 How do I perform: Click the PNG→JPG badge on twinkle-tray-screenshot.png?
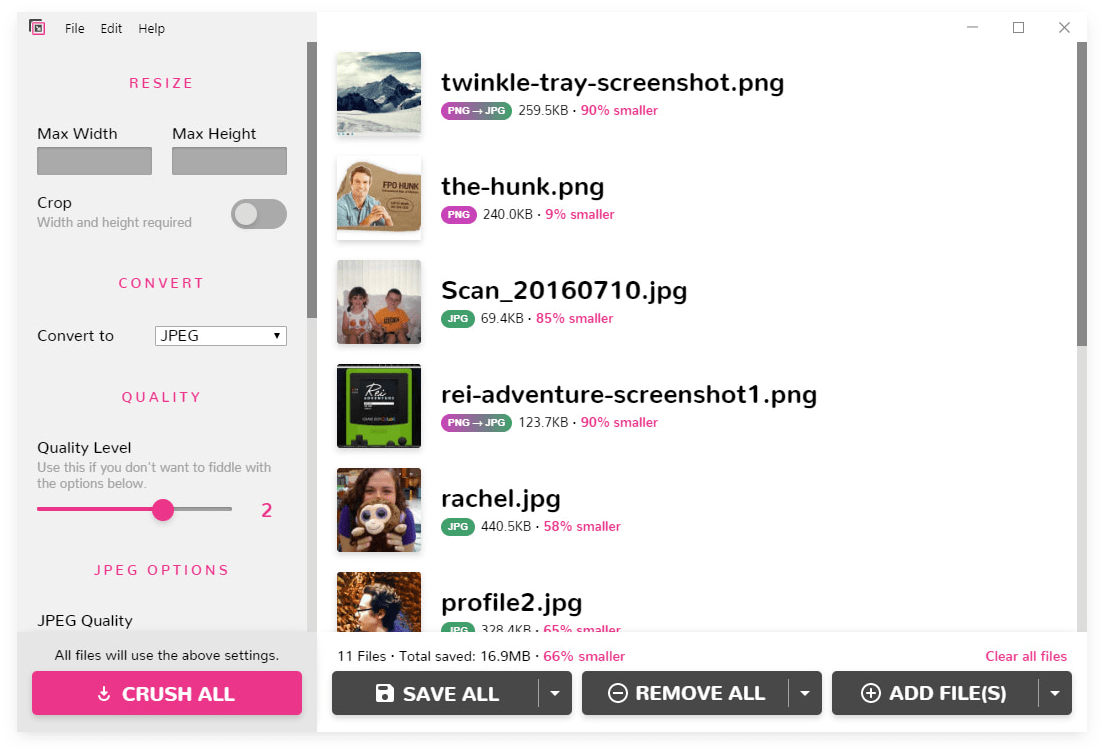point(476,111)
